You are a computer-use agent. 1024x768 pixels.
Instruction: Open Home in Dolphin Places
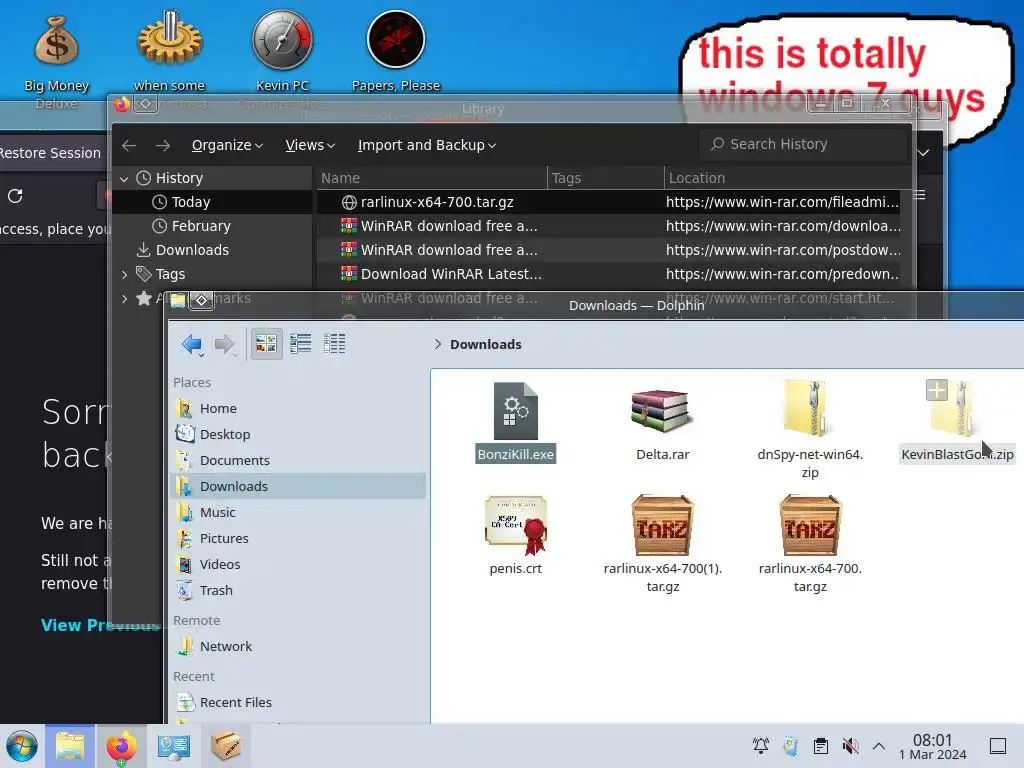pos(298,408)
